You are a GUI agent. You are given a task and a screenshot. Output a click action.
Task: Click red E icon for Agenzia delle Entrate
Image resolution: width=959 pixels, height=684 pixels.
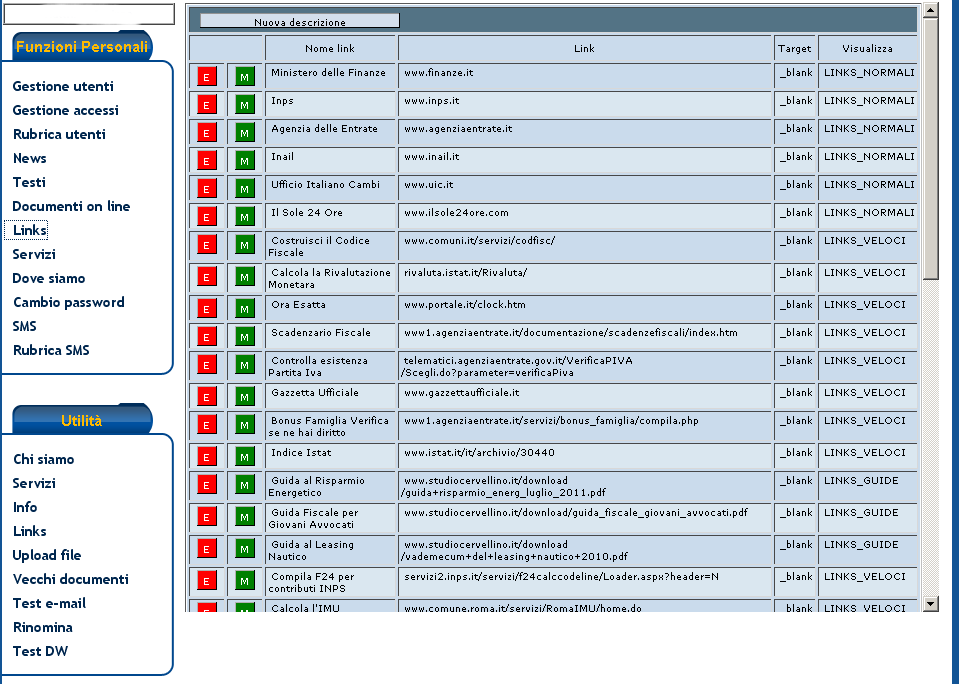(207, 133)
